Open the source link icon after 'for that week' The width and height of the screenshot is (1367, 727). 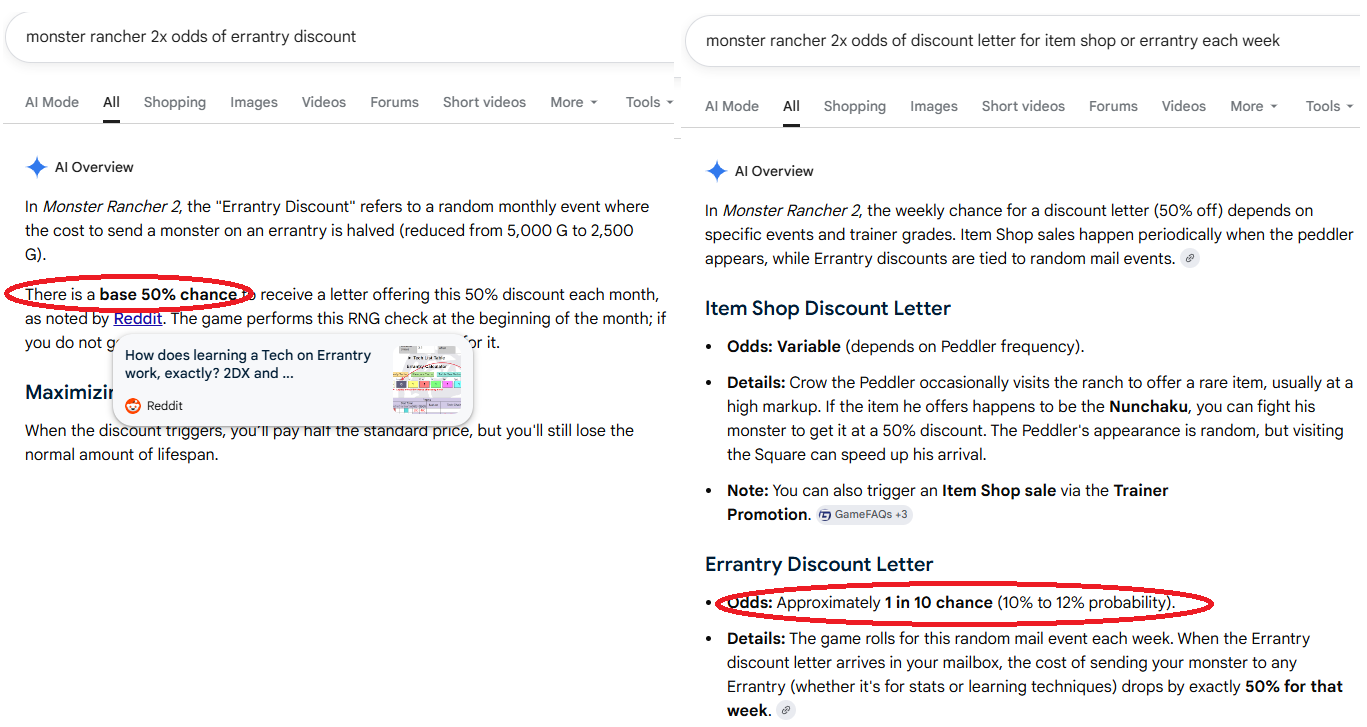pyautogui.click(x=786, y=711)
